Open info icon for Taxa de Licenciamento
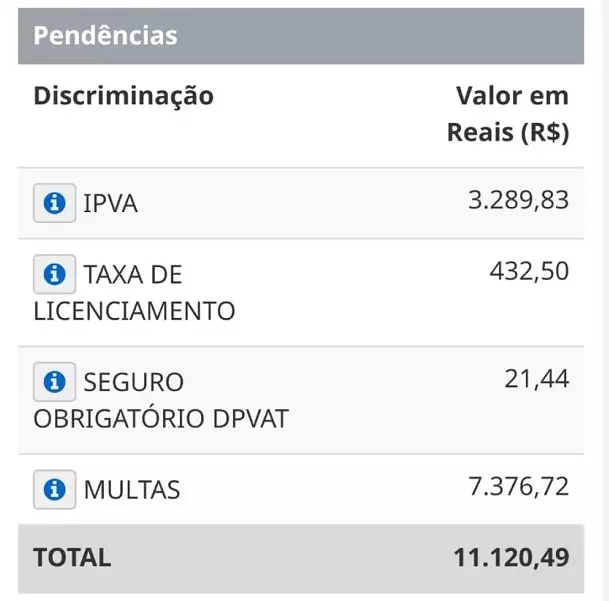This screenshot has width=609, height=601. point(54,274)
